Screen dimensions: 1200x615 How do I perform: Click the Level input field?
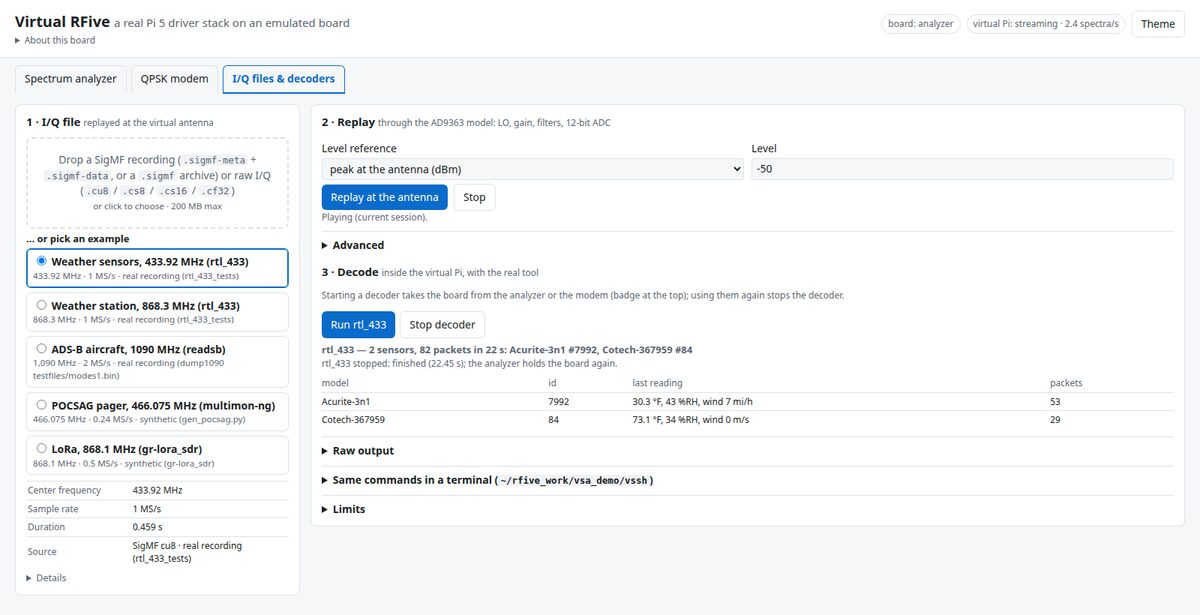coord(962,169)
